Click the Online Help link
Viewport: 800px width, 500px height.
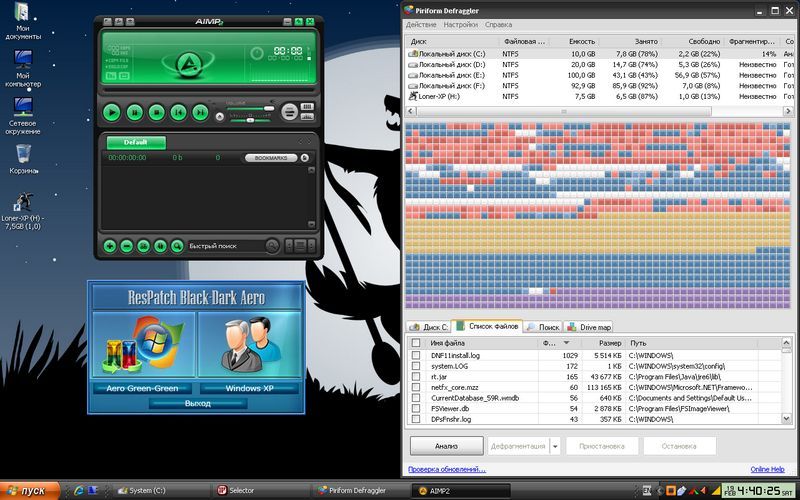coord(767,469)
